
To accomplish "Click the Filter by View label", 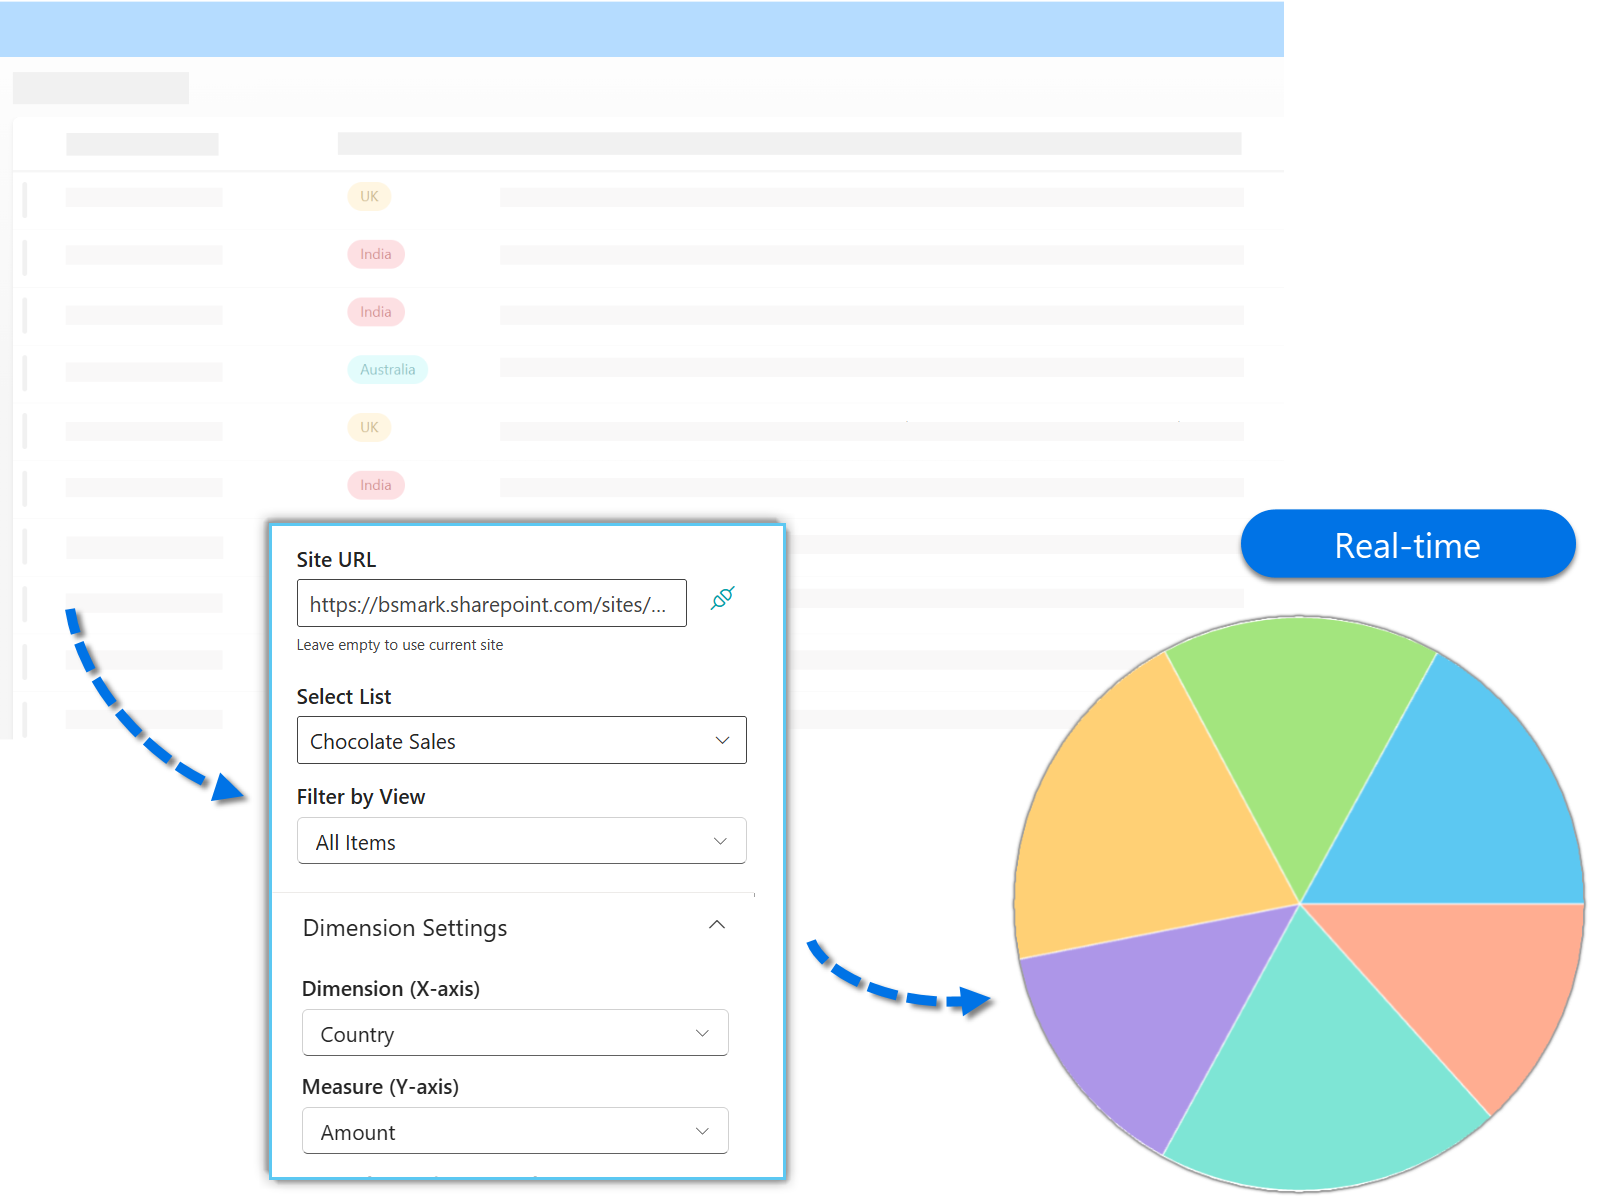I will coord(361,797).
